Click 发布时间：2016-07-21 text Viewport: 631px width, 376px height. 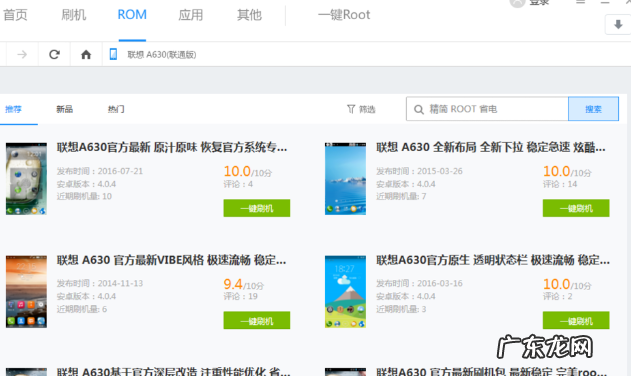(x=100, y=171)
